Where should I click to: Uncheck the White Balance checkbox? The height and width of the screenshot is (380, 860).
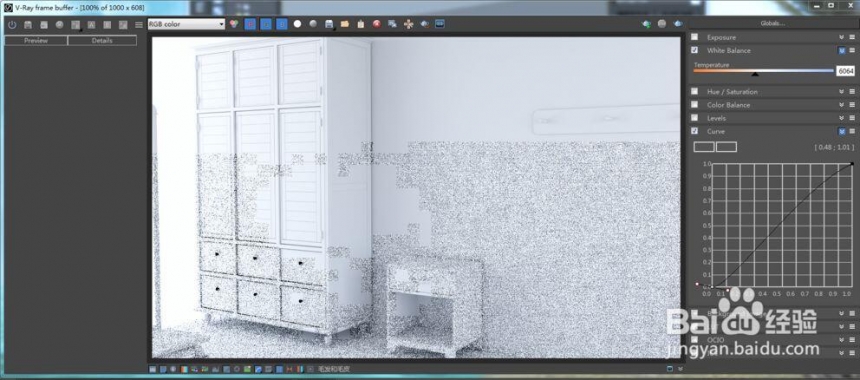[695, 50]
